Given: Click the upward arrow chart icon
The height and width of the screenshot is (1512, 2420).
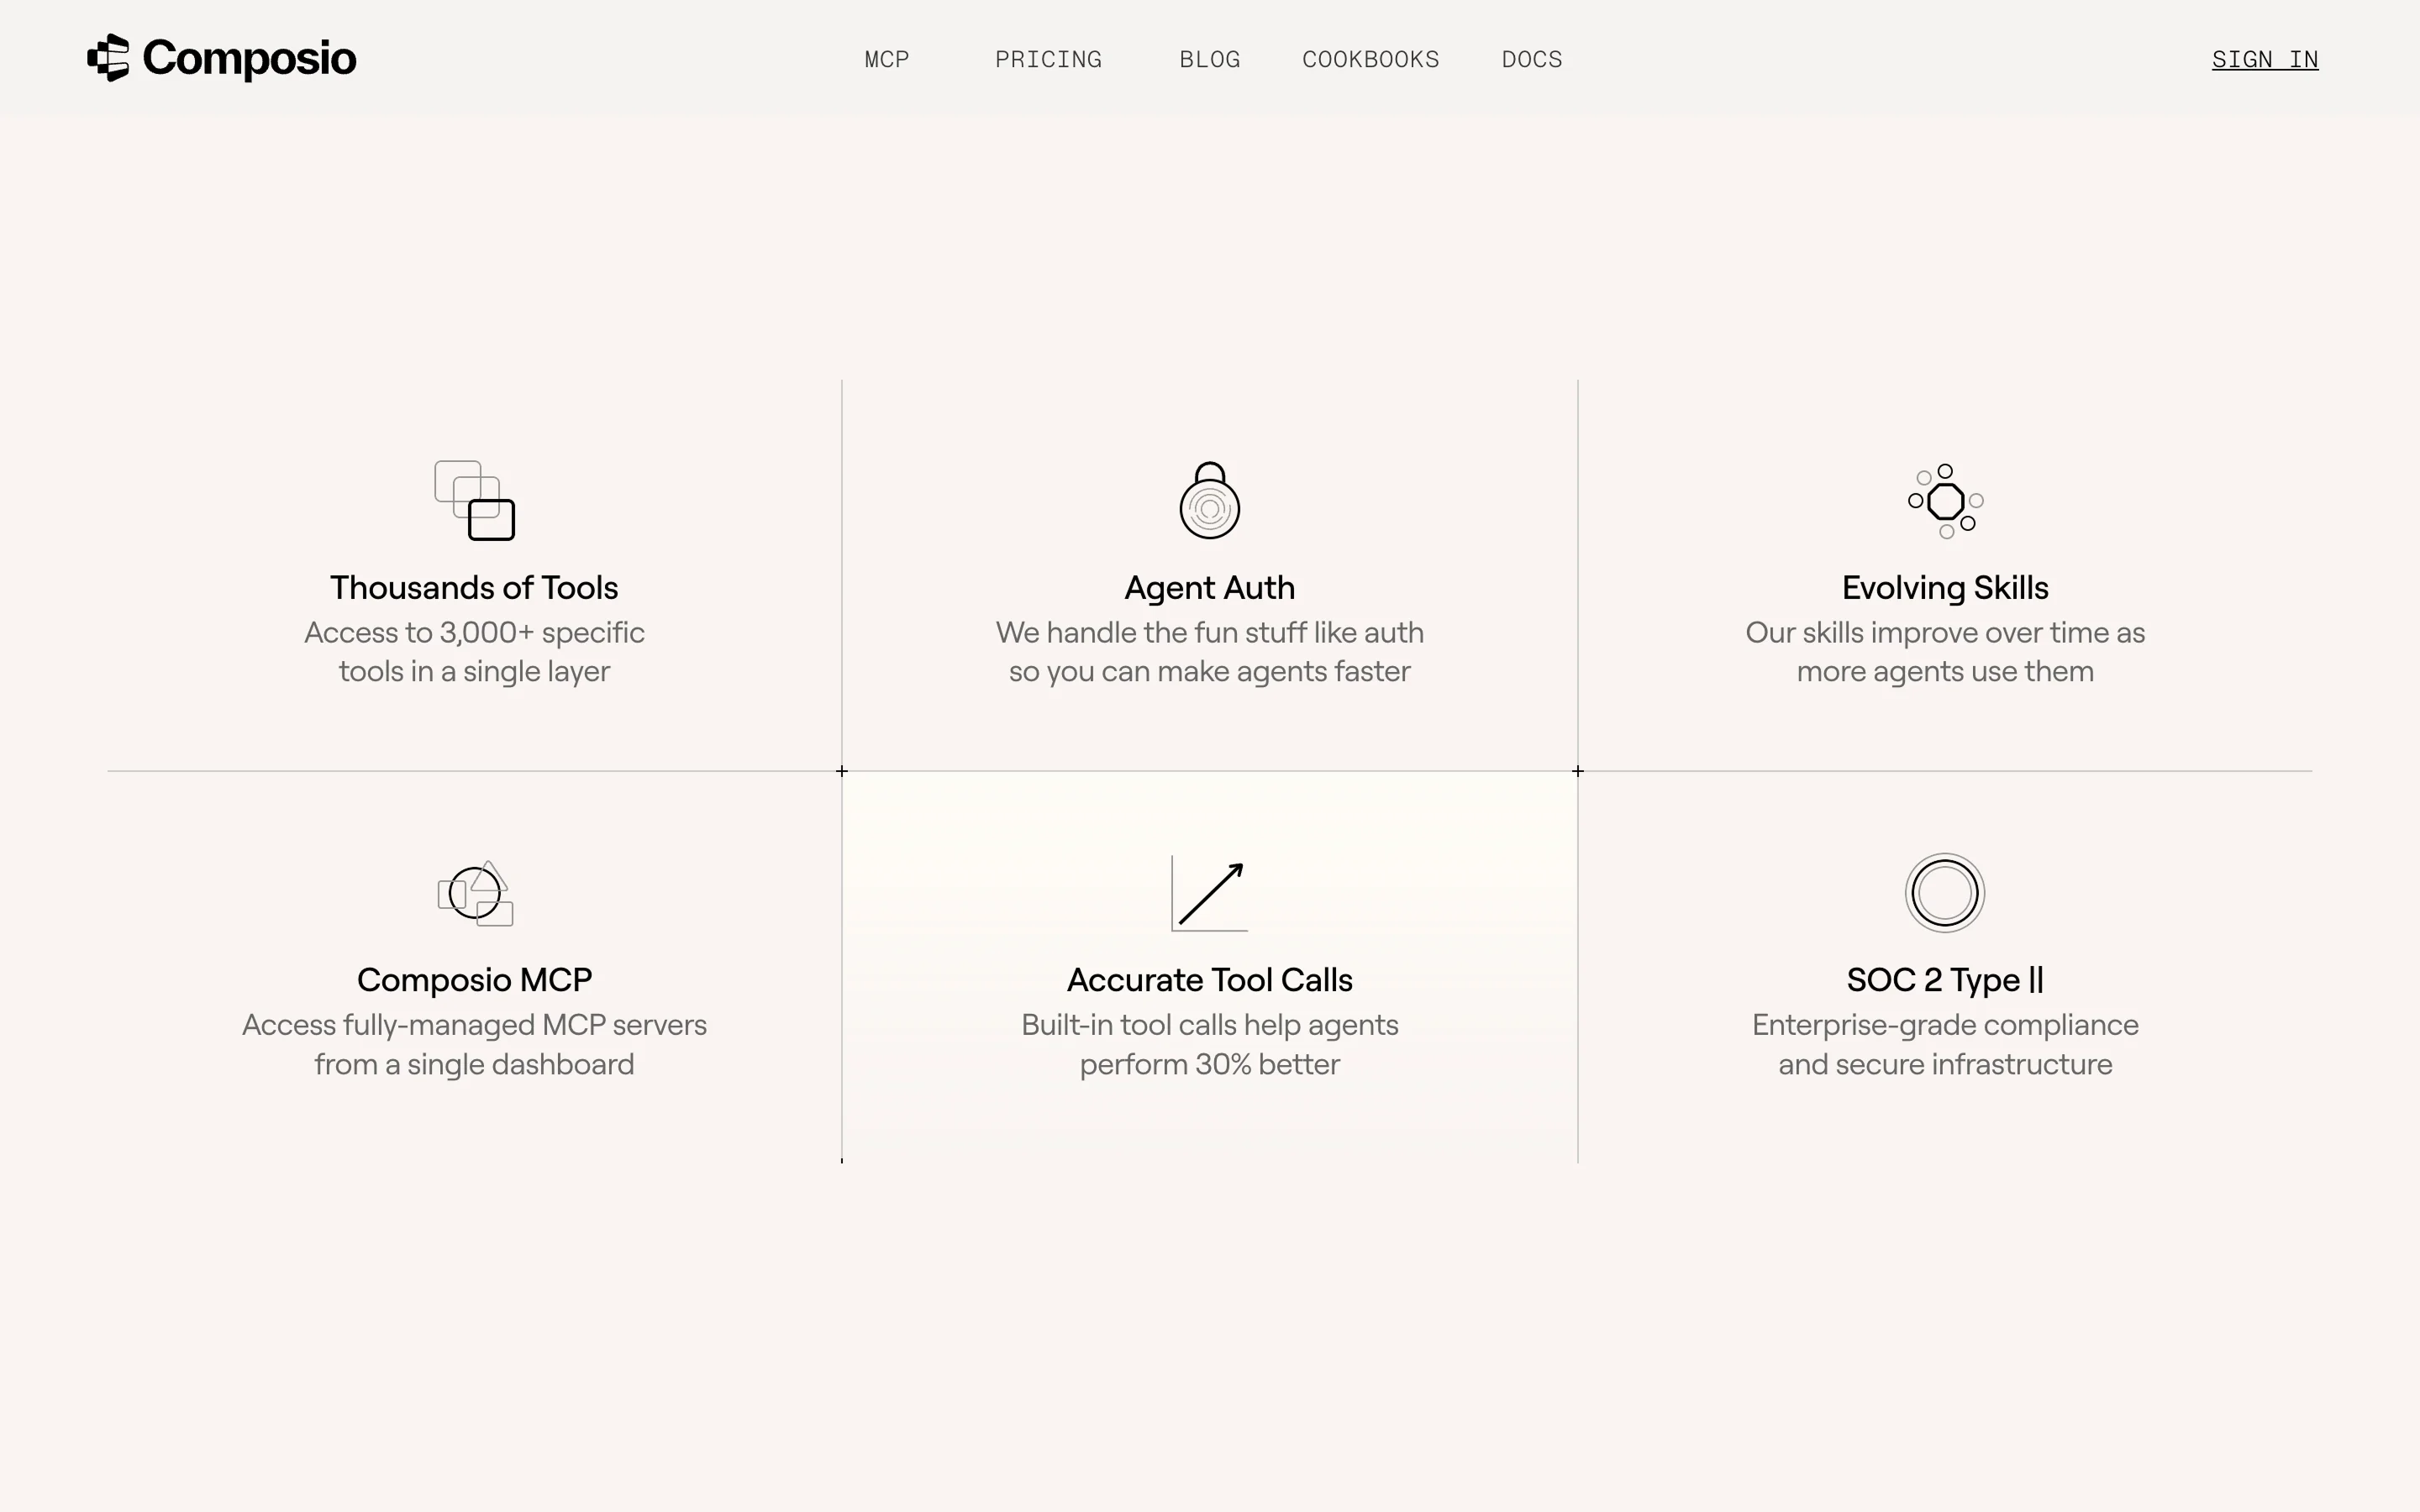Looking at the screenshot, I should tap(1209, 893).
